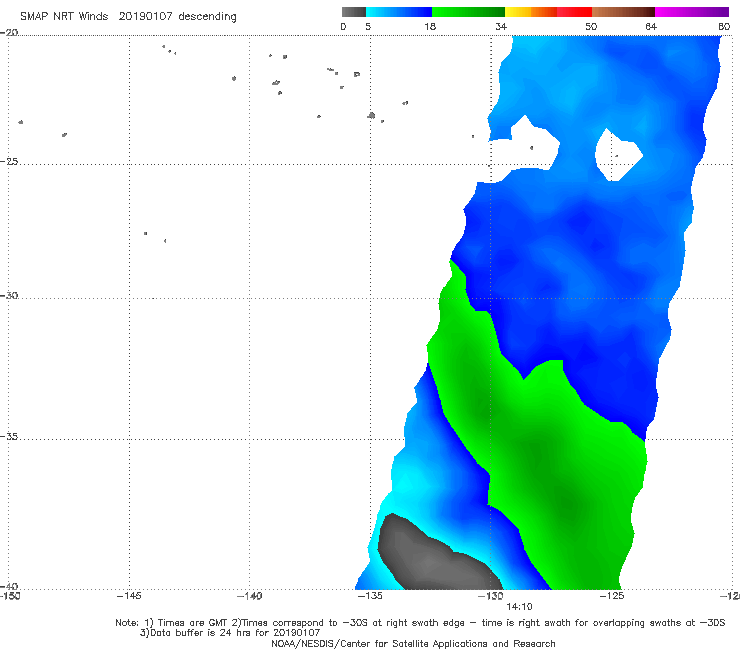Click longitude label -130
This screenshot has width=740, height=650.
click(x=491, y=596)
